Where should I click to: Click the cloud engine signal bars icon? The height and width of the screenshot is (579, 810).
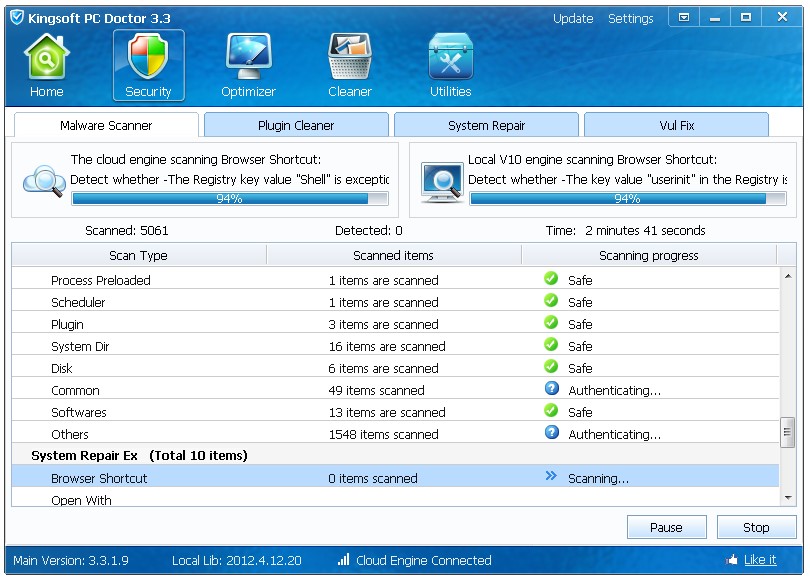[344, 559]
